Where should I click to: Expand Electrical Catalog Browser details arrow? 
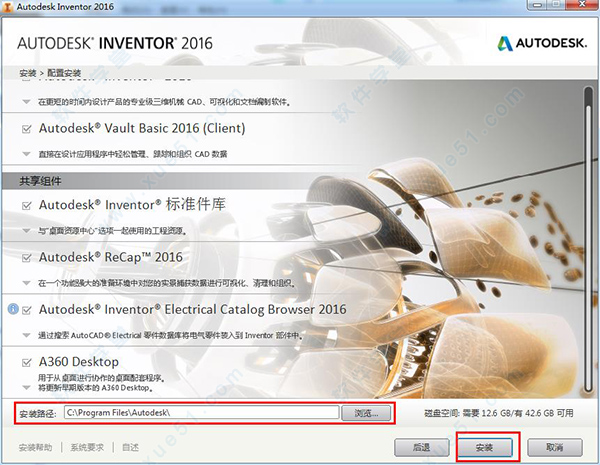click(26, 334)
